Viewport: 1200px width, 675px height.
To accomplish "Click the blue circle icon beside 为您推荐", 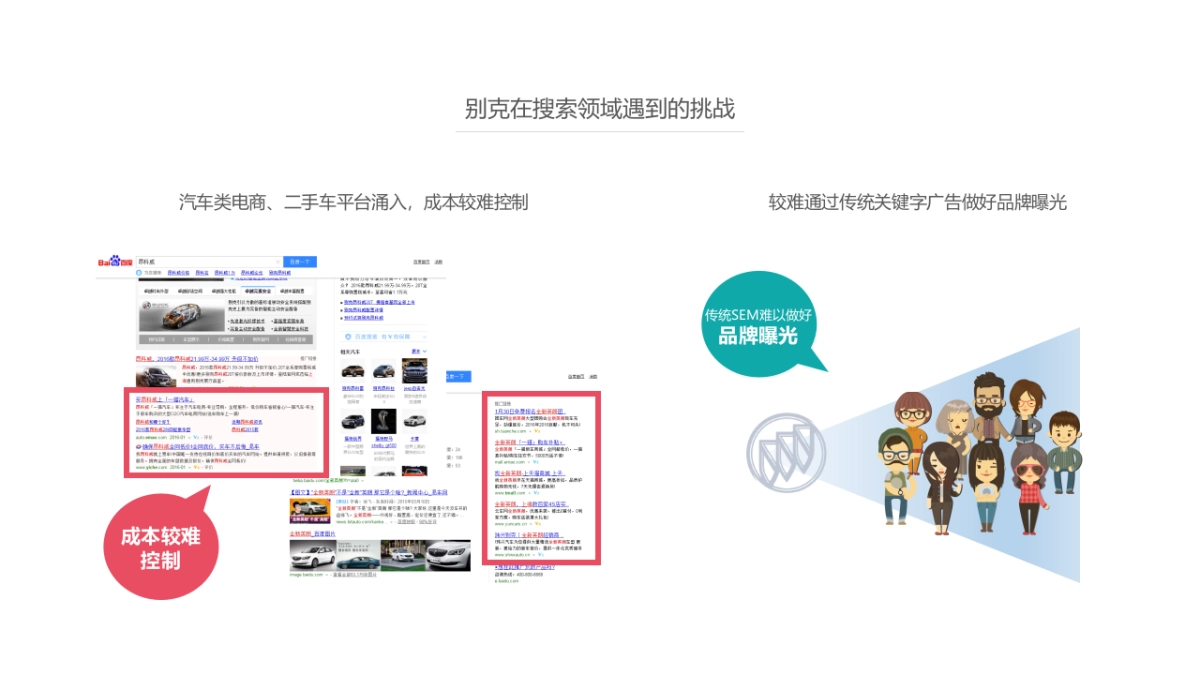I will [x=138, y=272].
